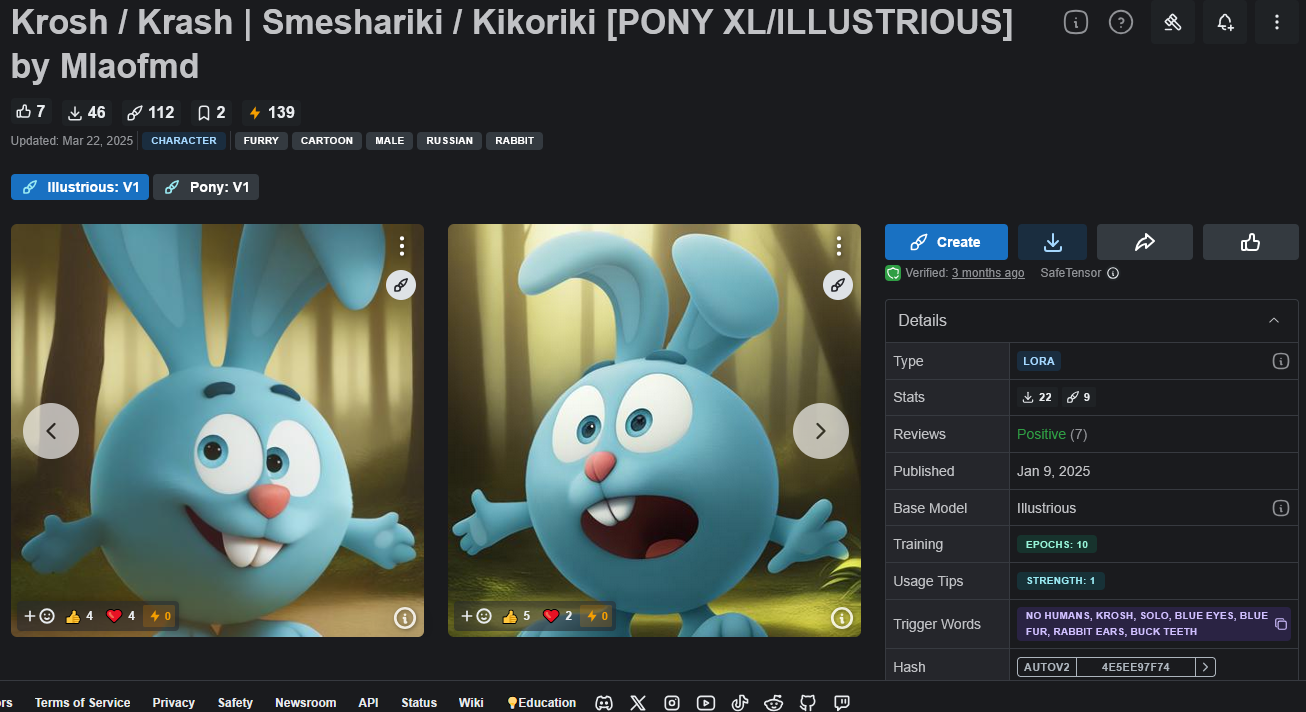The height and width of the screenshot is (712, 1306).
Task: Expand hash types with the chevron arrow
Action: (1205, 667)
